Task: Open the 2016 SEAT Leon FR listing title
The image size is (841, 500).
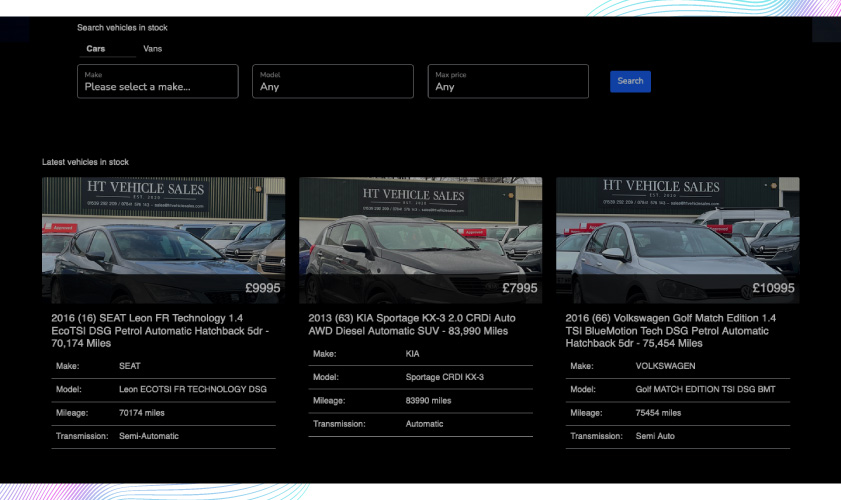Action: (x=160, y=330)
